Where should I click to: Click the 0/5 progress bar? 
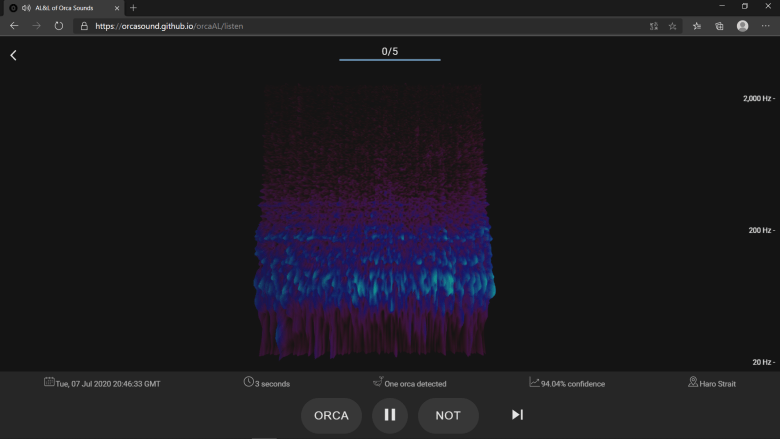[x=390, y=60]
